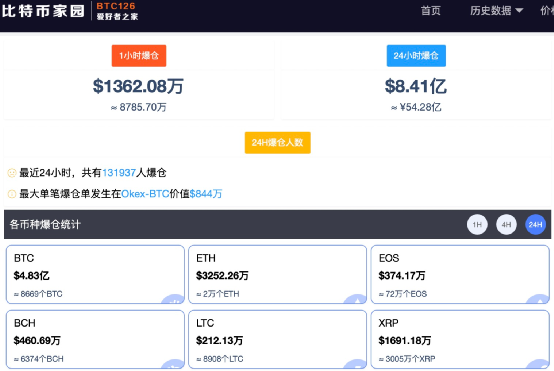554x371 pixels.
Task: Expand the 历史数据 dropdown menu
Action: (x=496, y=11)
